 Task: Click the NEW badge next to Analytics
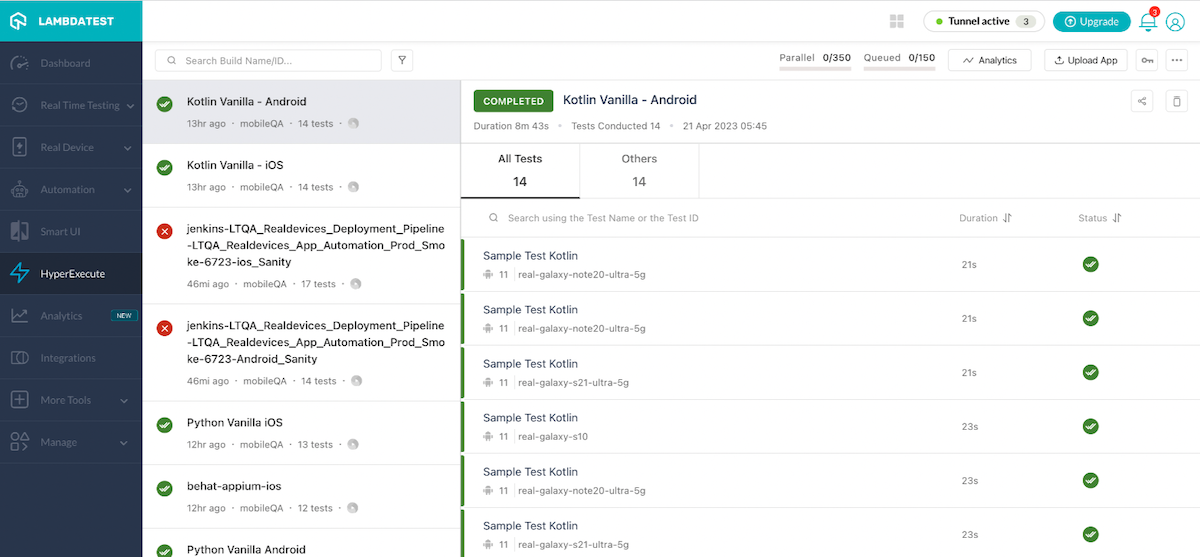pyautogui.click(x=124, y=316)
